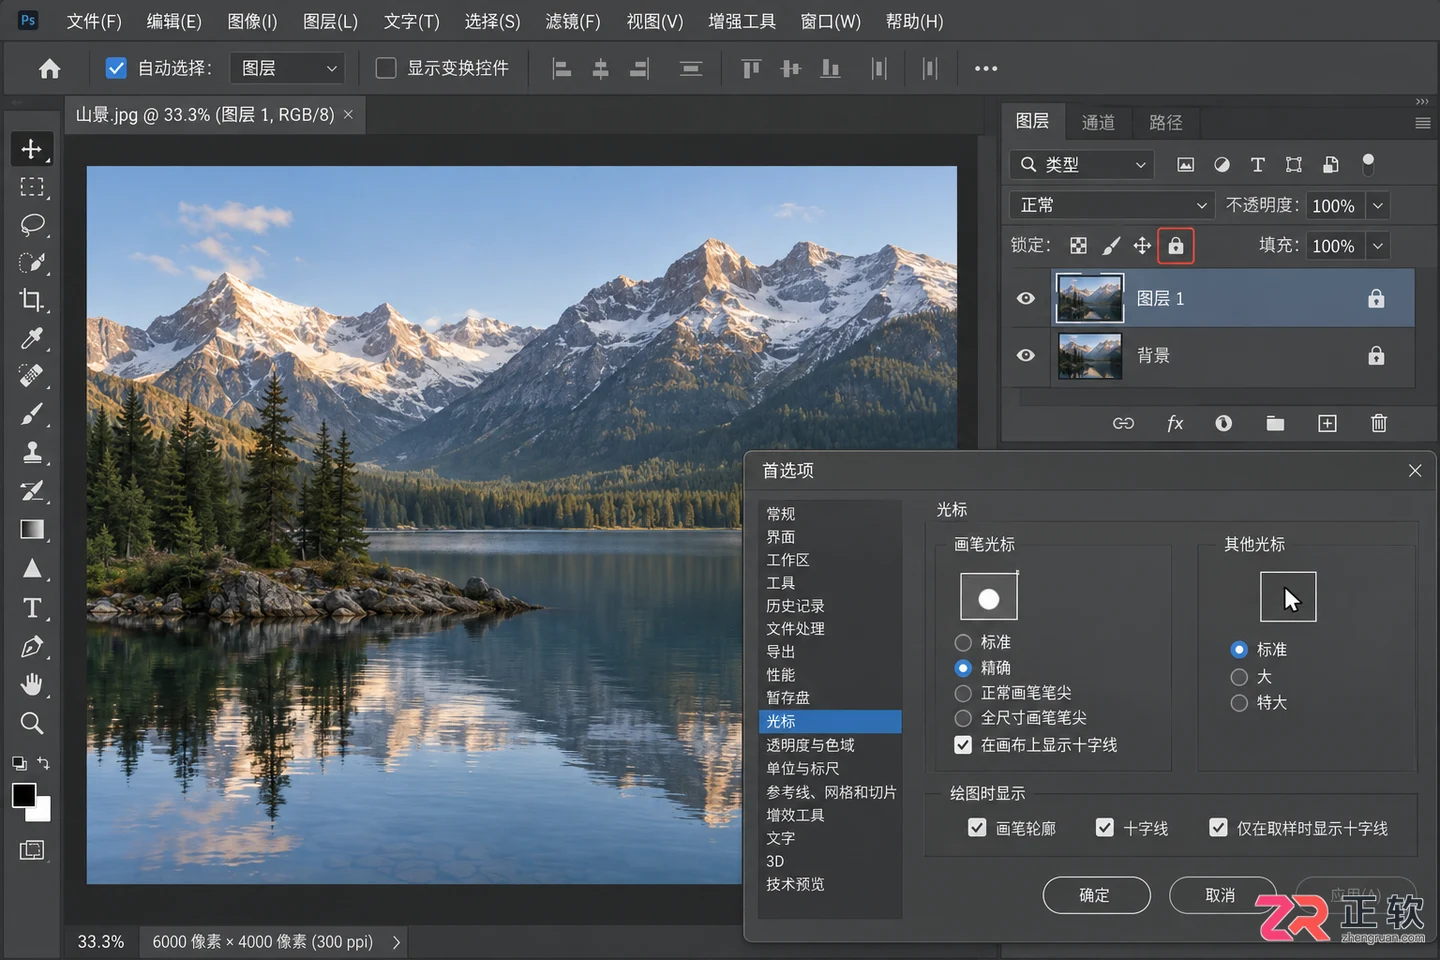
Task: Add layer style with fx icon
Action: click(1175, 423)
